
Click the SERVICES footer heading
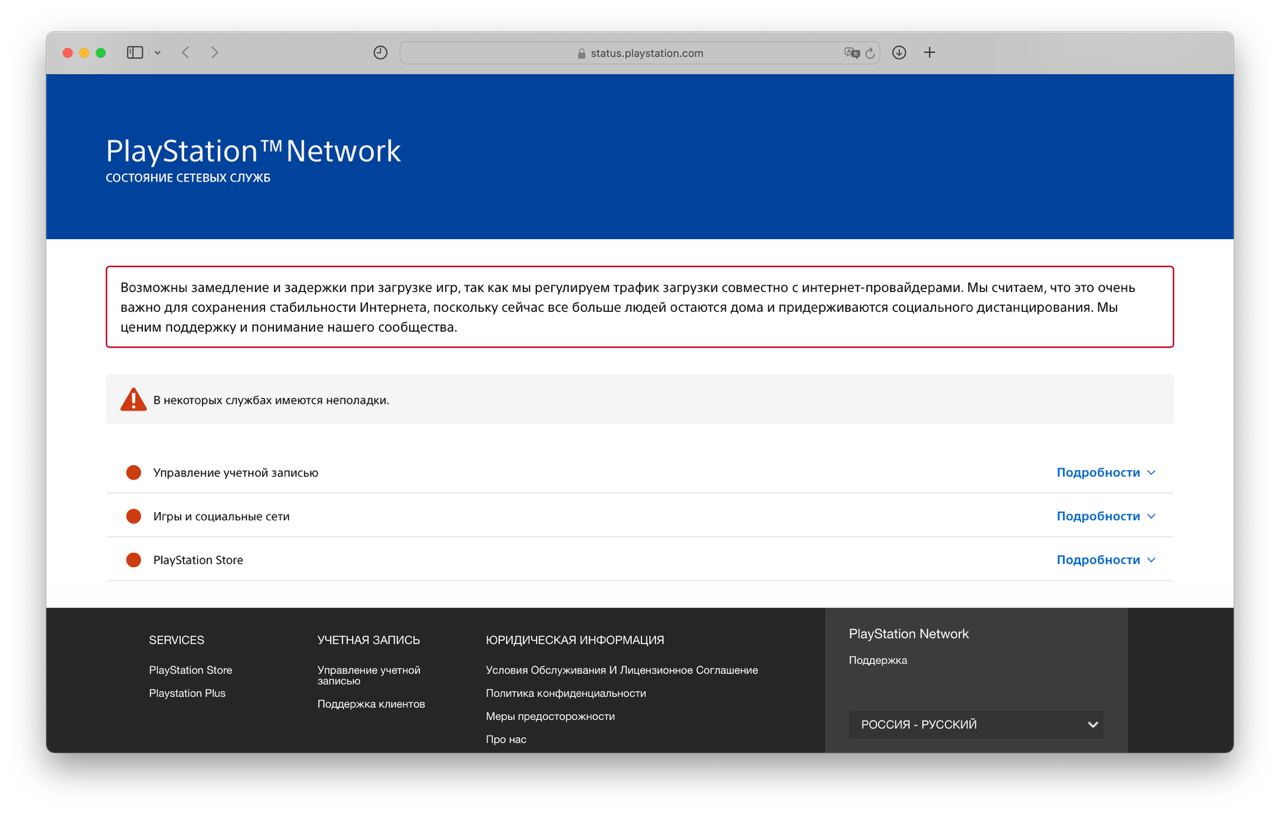[176, 640]
